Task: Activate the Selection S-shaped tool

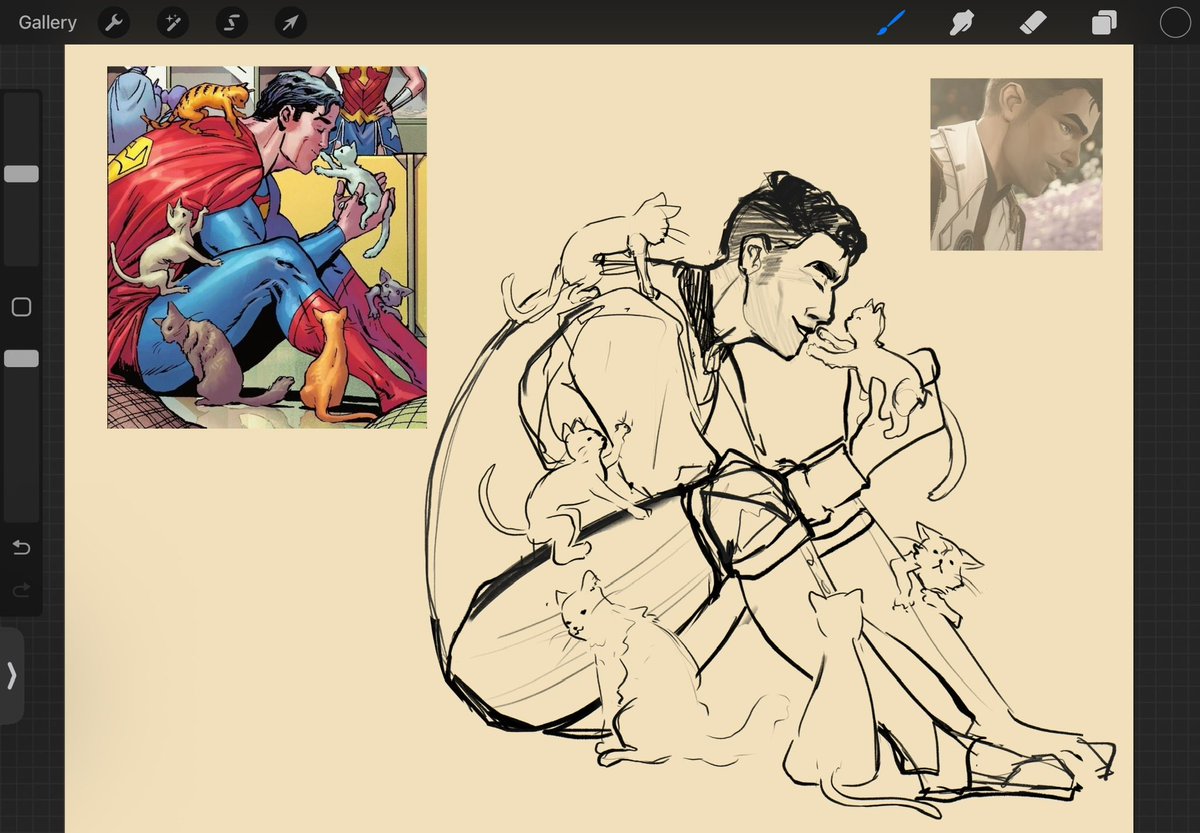Action: point(232,23)
